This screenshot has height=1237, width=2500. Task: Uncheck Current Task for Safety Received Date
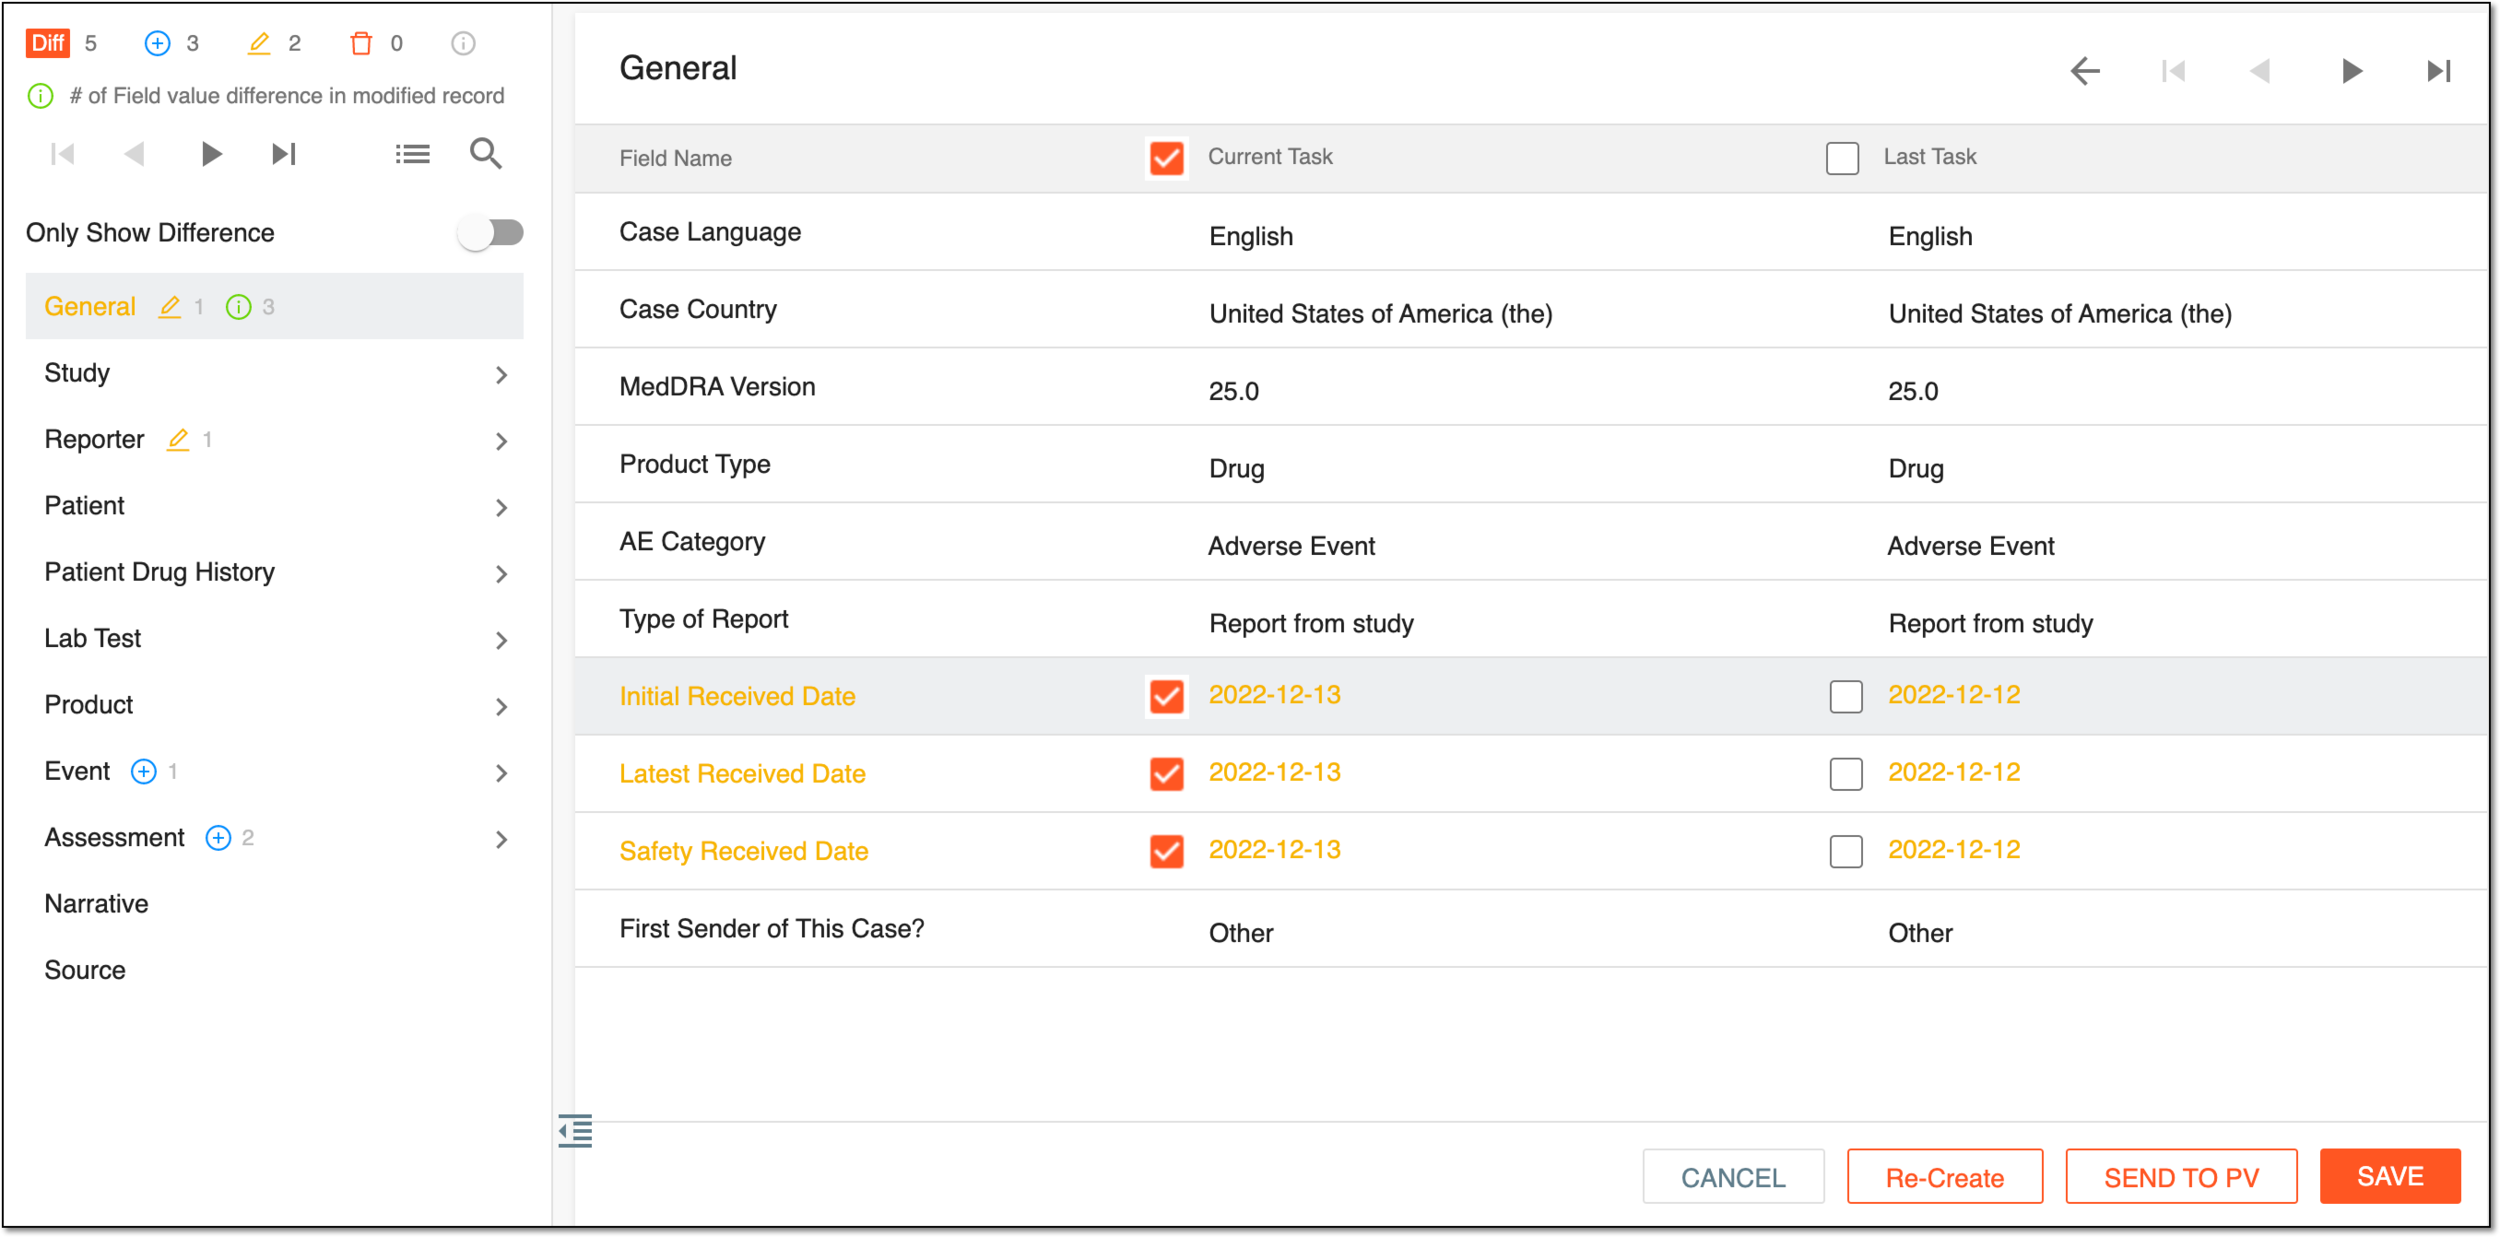[1166, 851]
